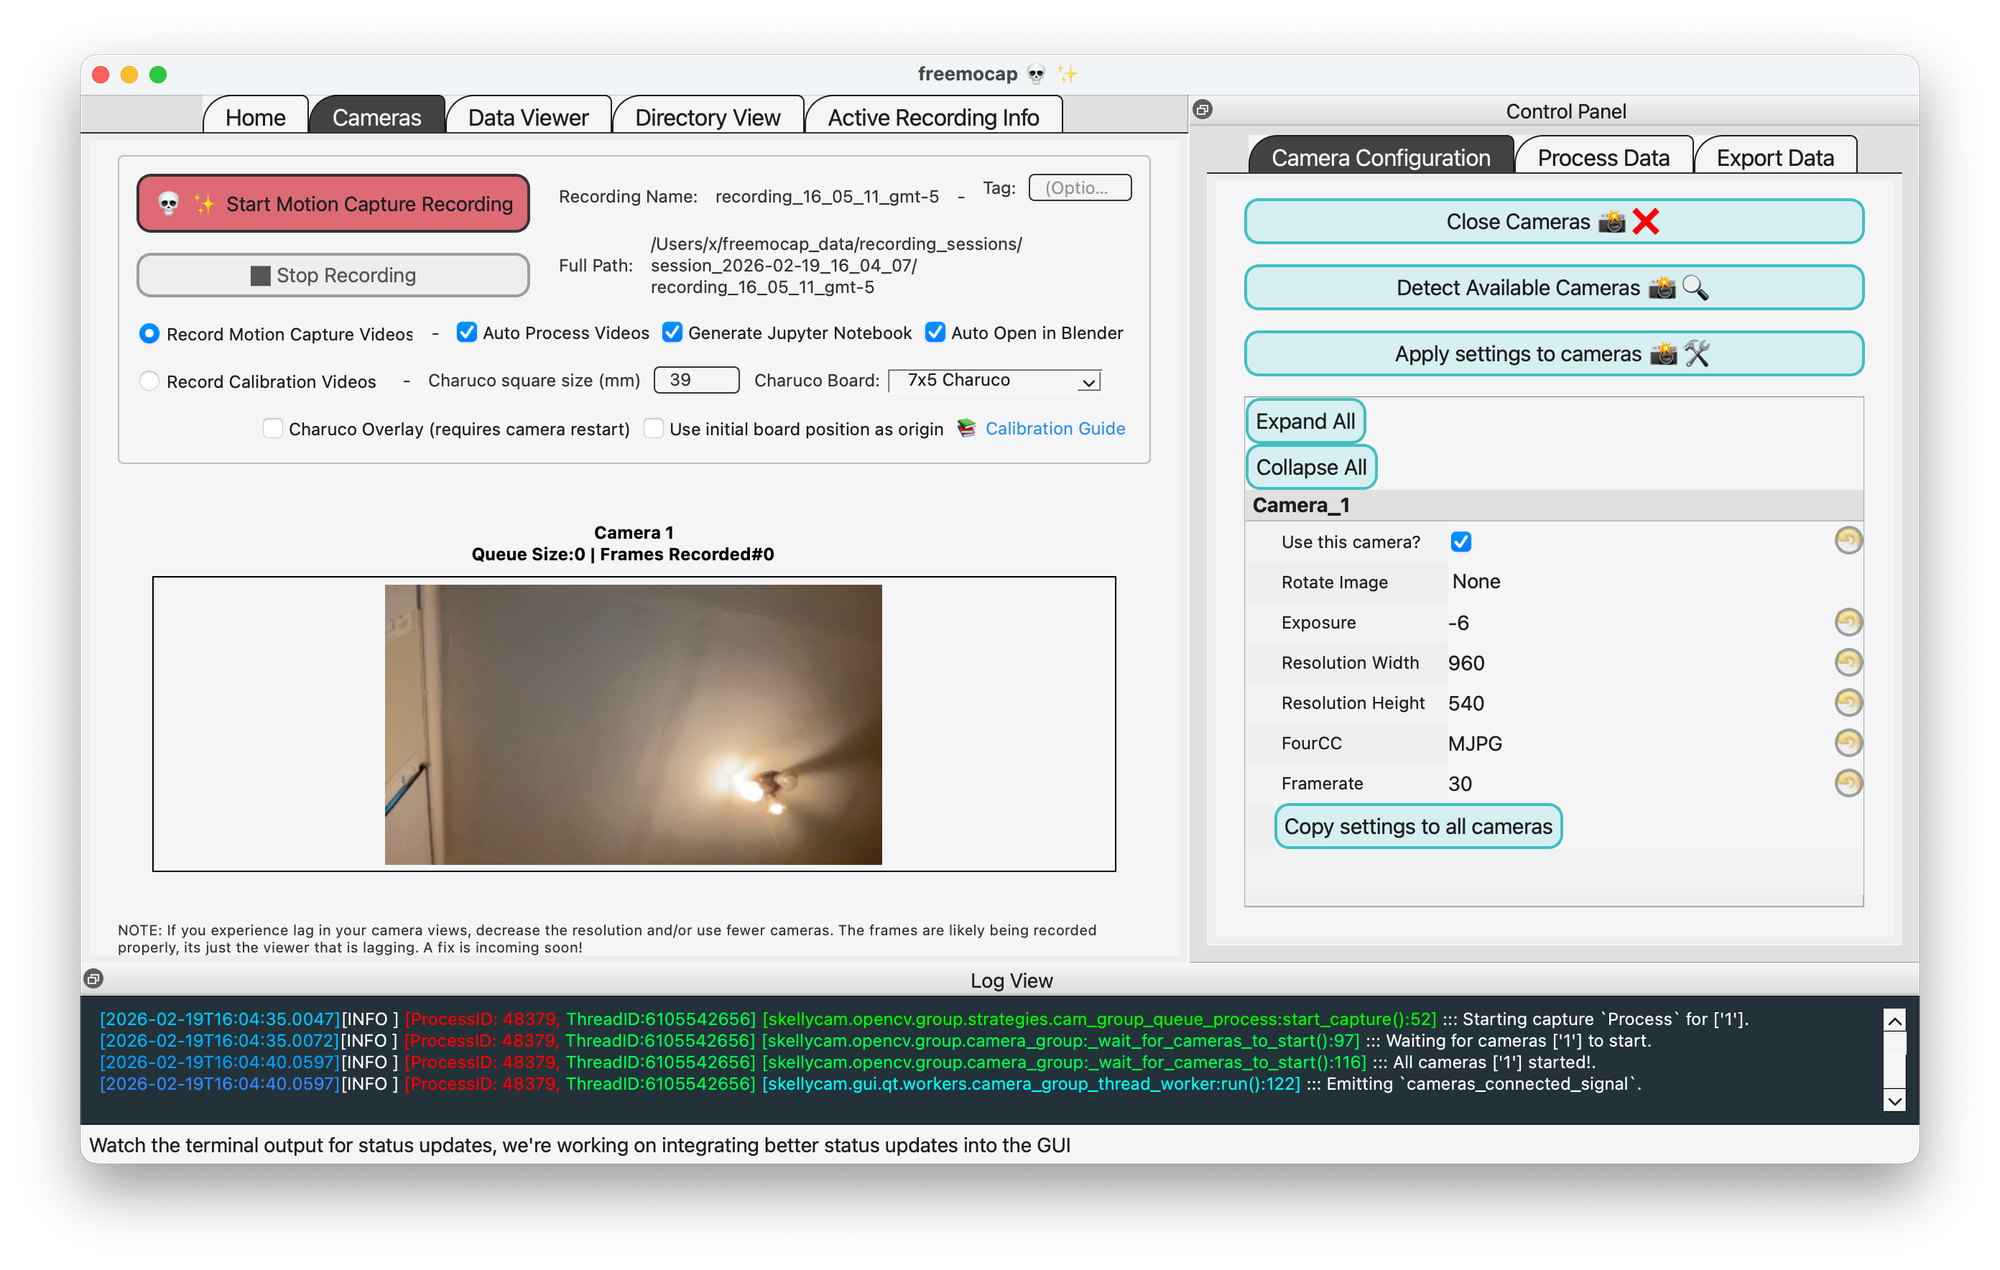Open the Process Data tab
The height and width of the screenshot is (1270, 2000).
click(1603, 157)
